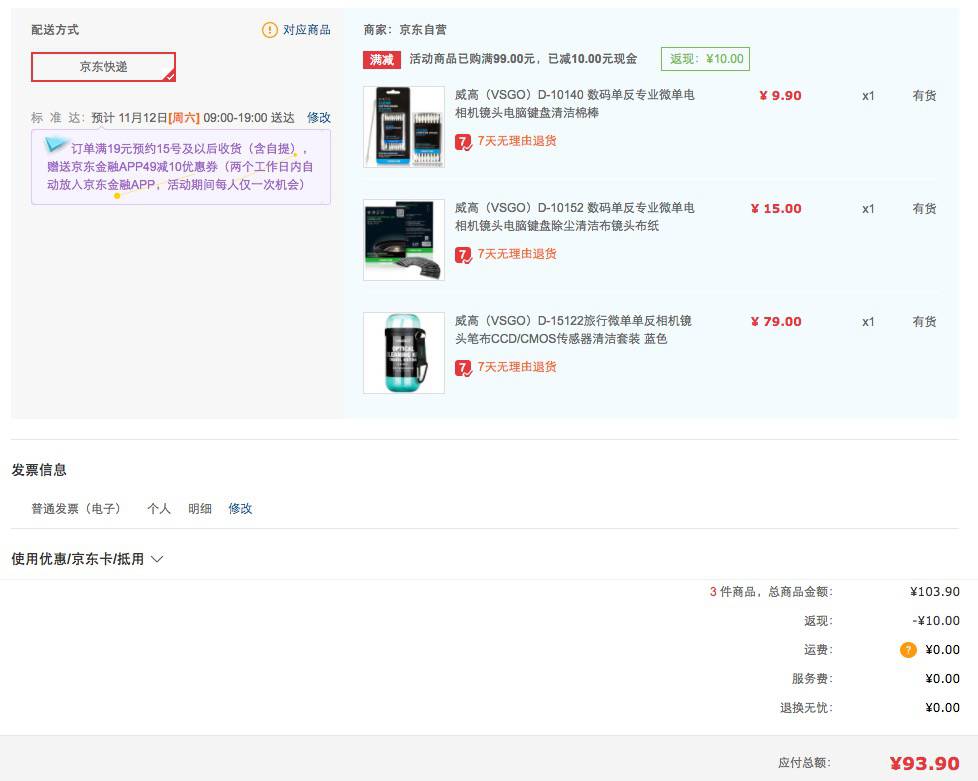The height and width of the screenshot is (781, 978).
Task: Open VSGO D-10140 cleaning swabs thumbnail
Action: [404, 127]
